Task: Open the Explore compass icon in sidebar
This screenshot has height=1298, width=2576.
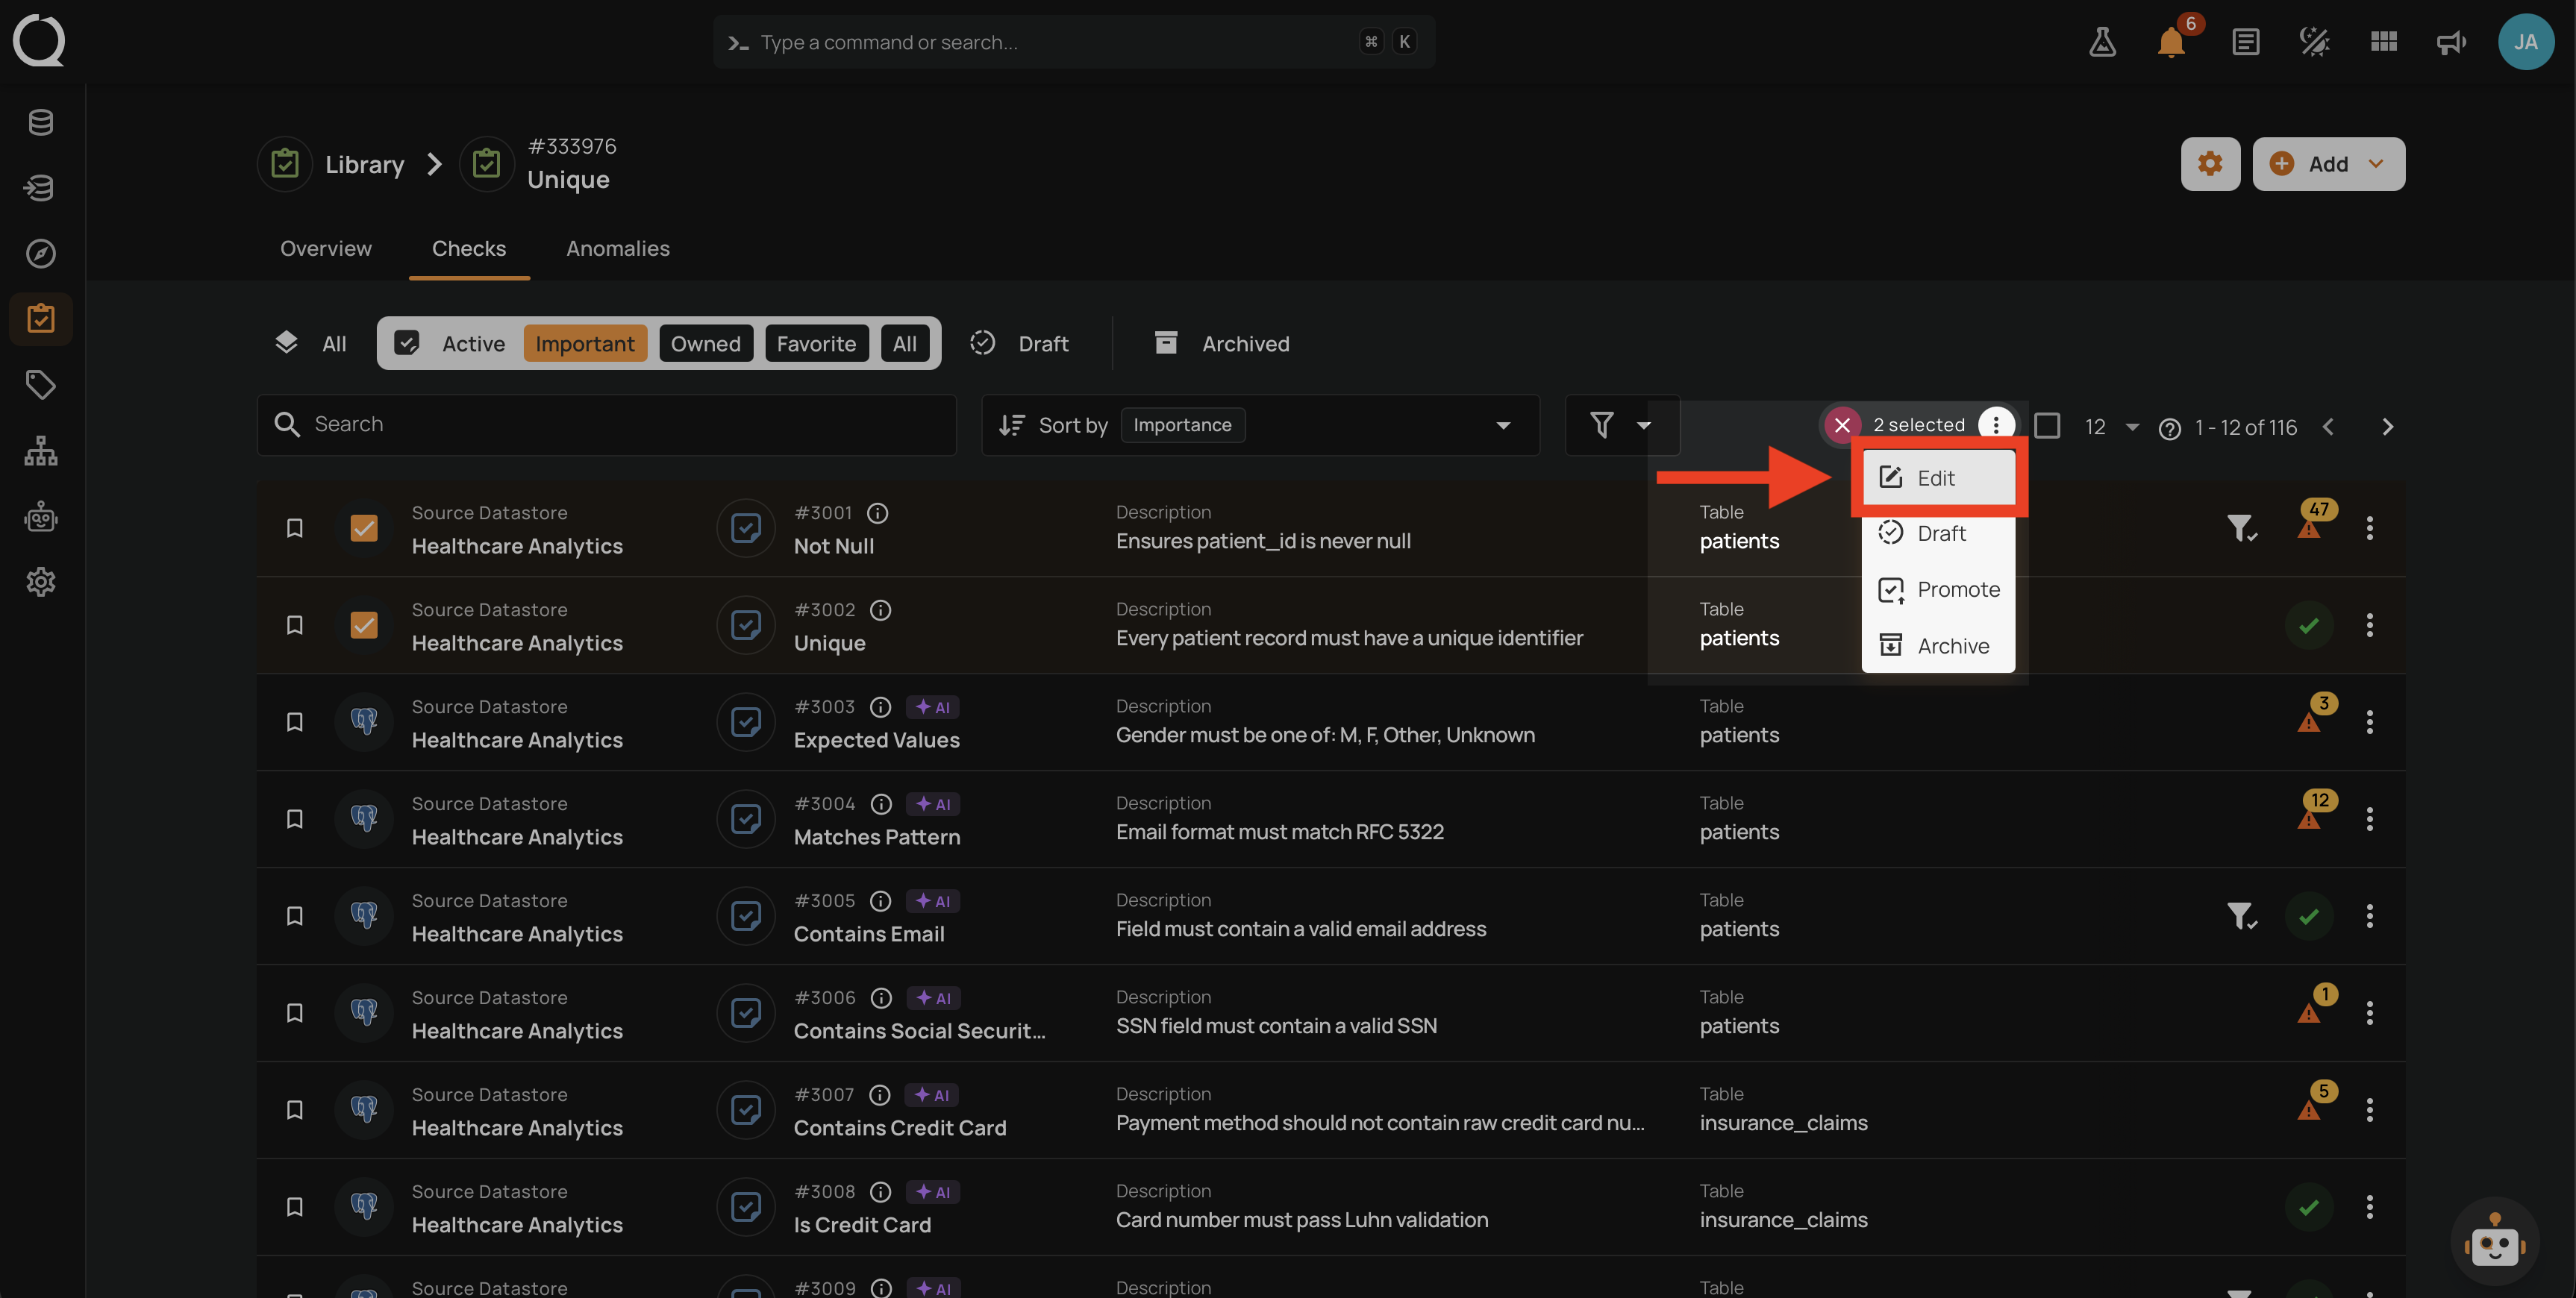Action: pos(40,253)
